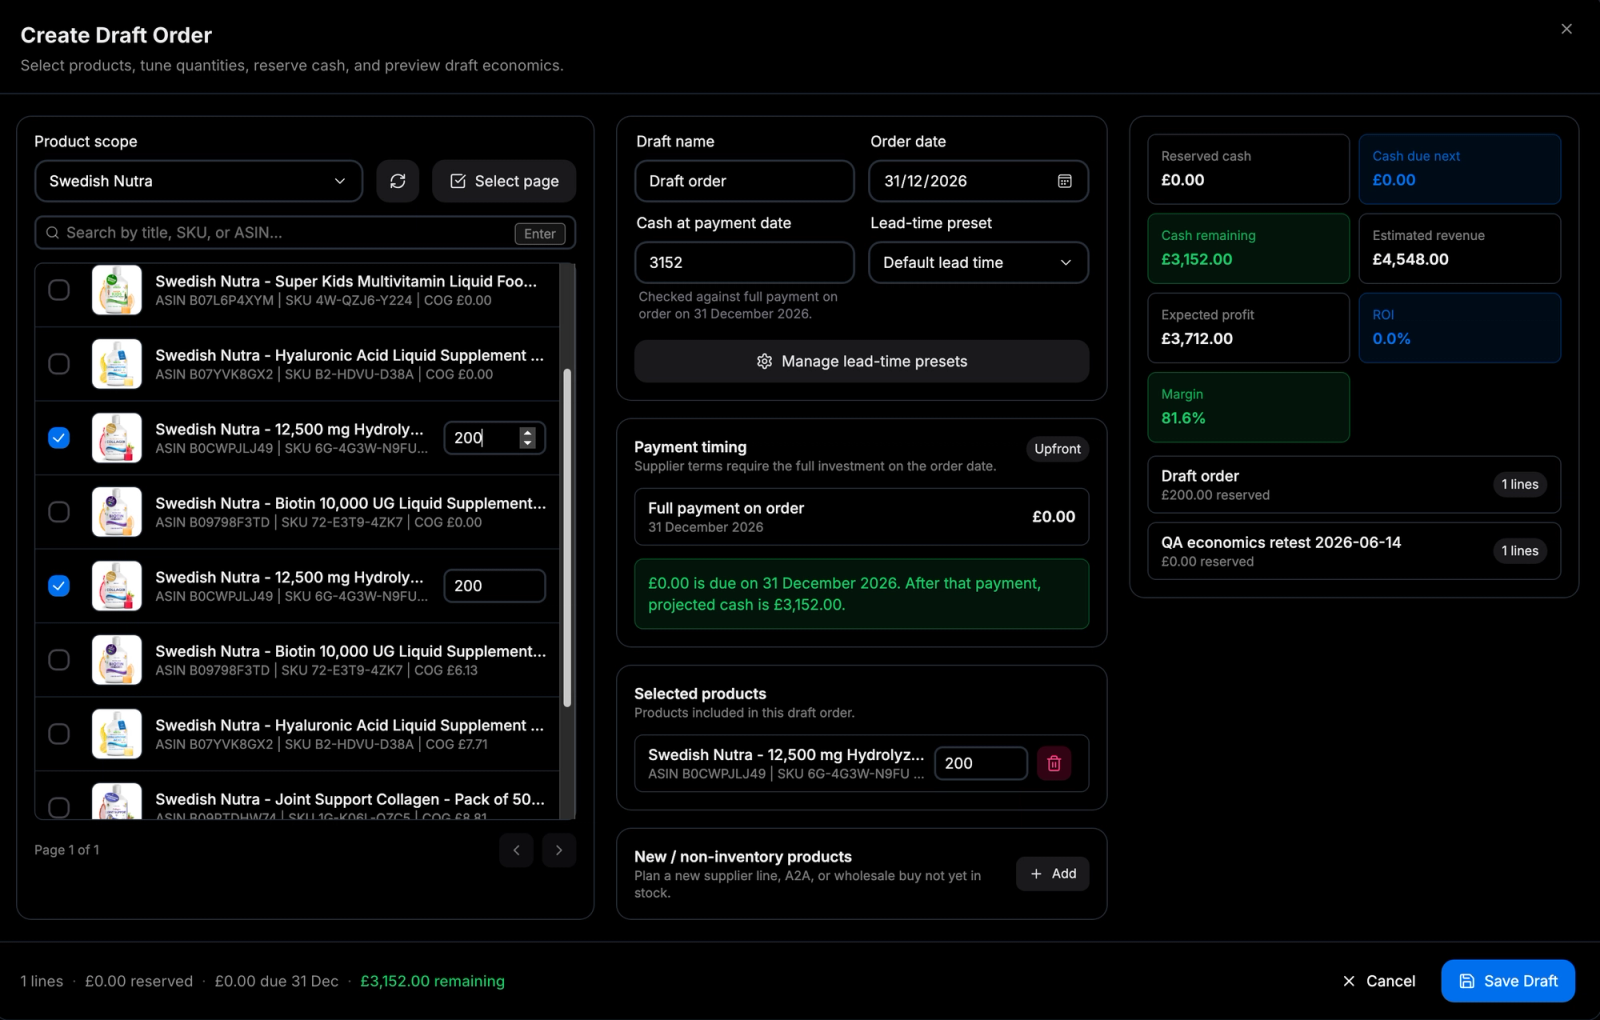Click the Enter search button
Screen dimensions: 1600x1020
[x=540, y=233]
